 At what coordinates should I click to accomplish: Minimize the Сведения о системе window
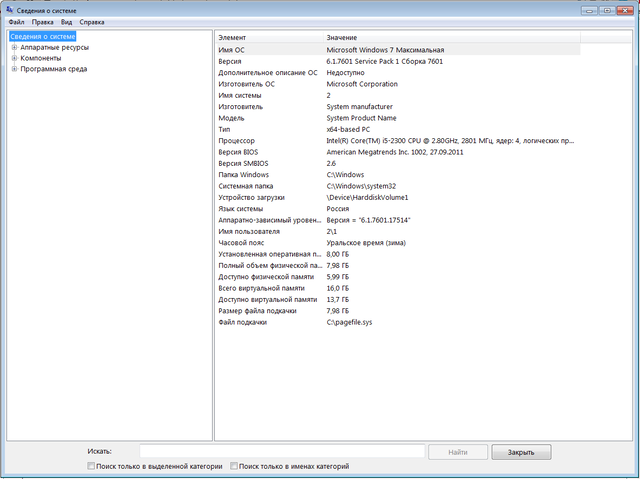(x=589, y=9)
